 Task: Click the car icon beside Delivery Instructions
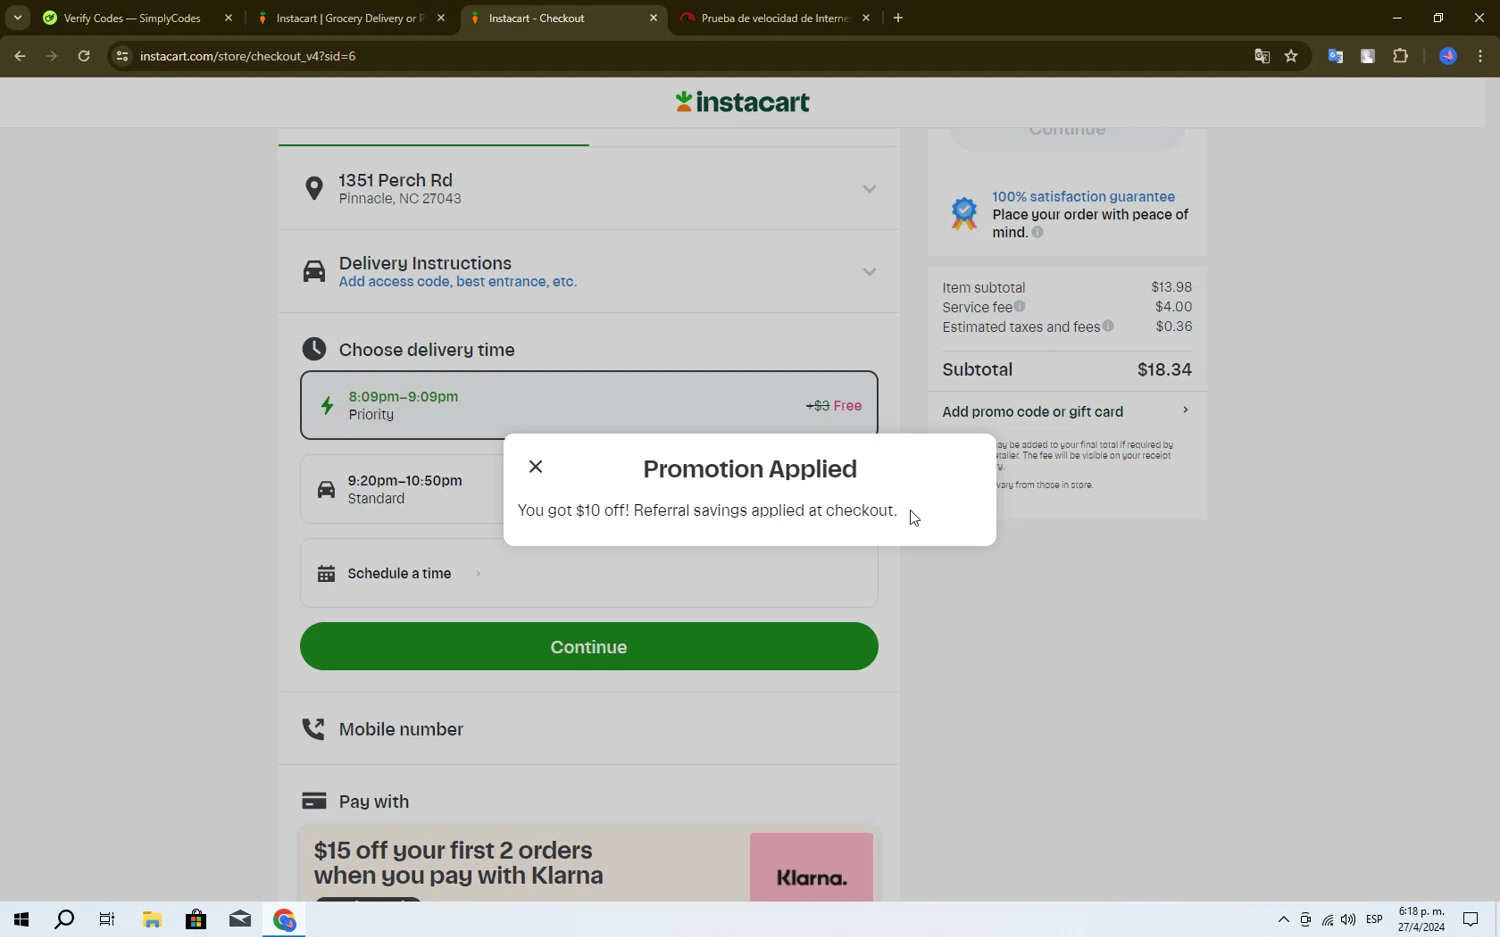tap(314, 272)
